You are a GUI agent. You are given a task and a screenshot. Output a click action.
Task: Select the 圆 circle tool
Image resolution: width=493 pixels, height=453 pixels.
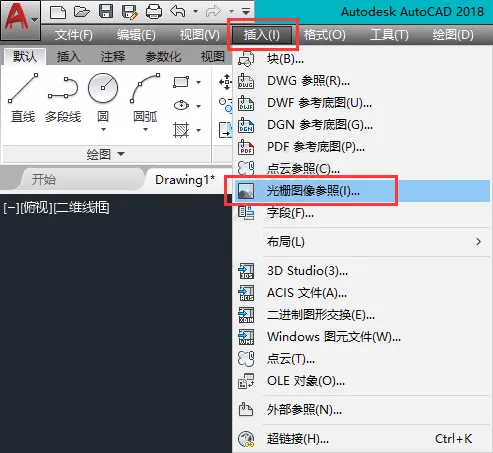[103, 97]
